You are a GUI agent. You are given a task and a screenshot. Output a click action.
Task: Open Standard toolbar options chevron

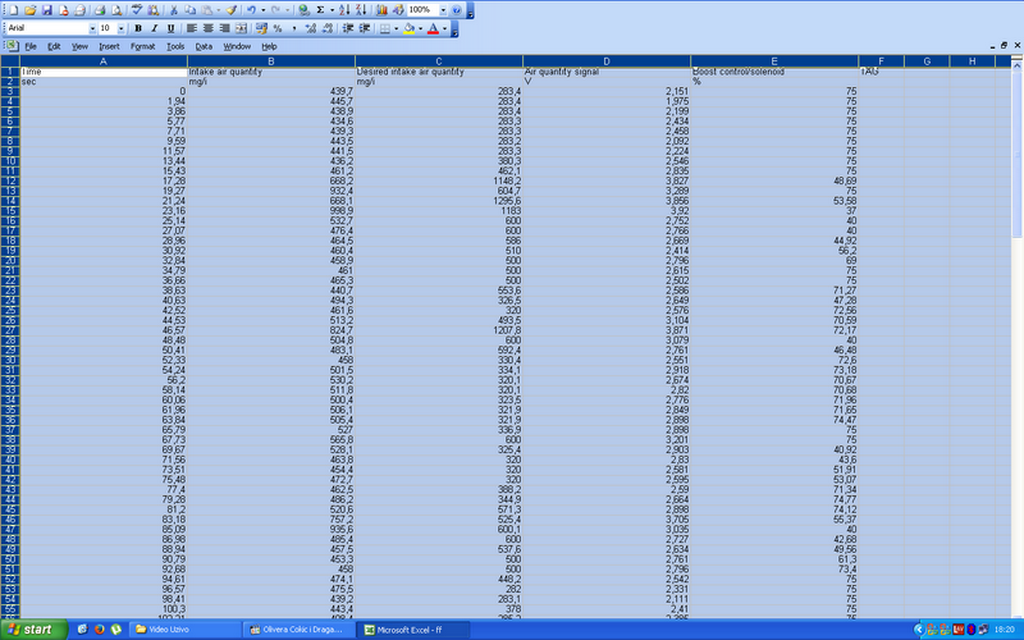click(x=470, y=11)
